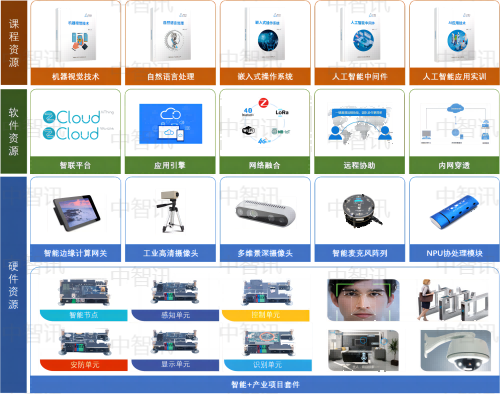Click the round 智能麦克风阵列 device

click(x=362, y=211)
